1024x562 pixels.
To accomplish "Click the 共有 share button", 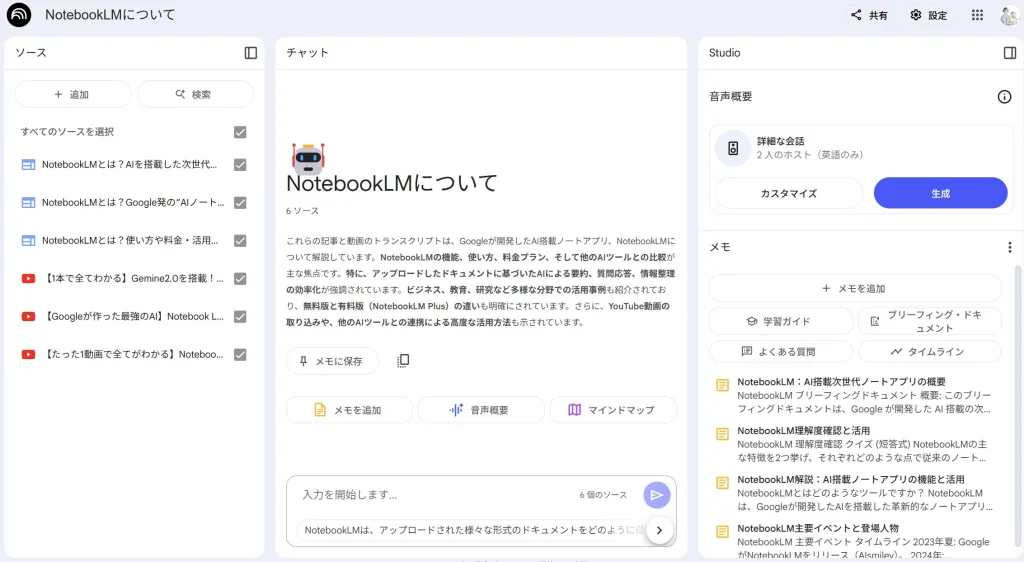I will 869,15.
